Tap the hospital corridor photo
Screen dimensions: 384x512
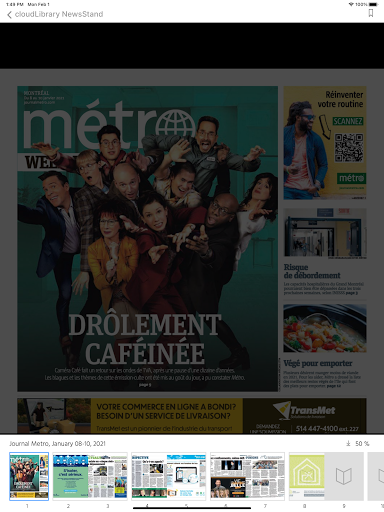[x=325, y=233]
